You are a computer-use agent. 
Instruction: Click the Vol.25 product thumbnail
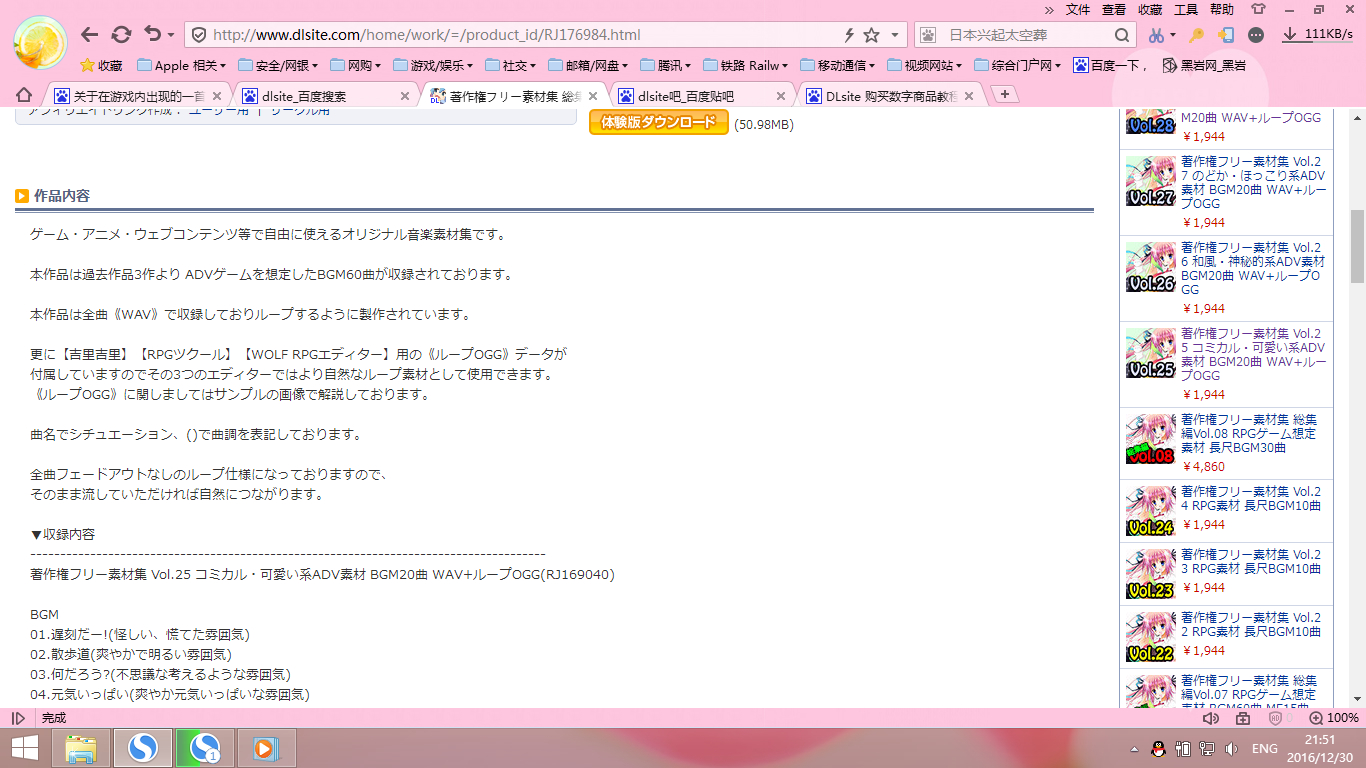pos(1150,353)
